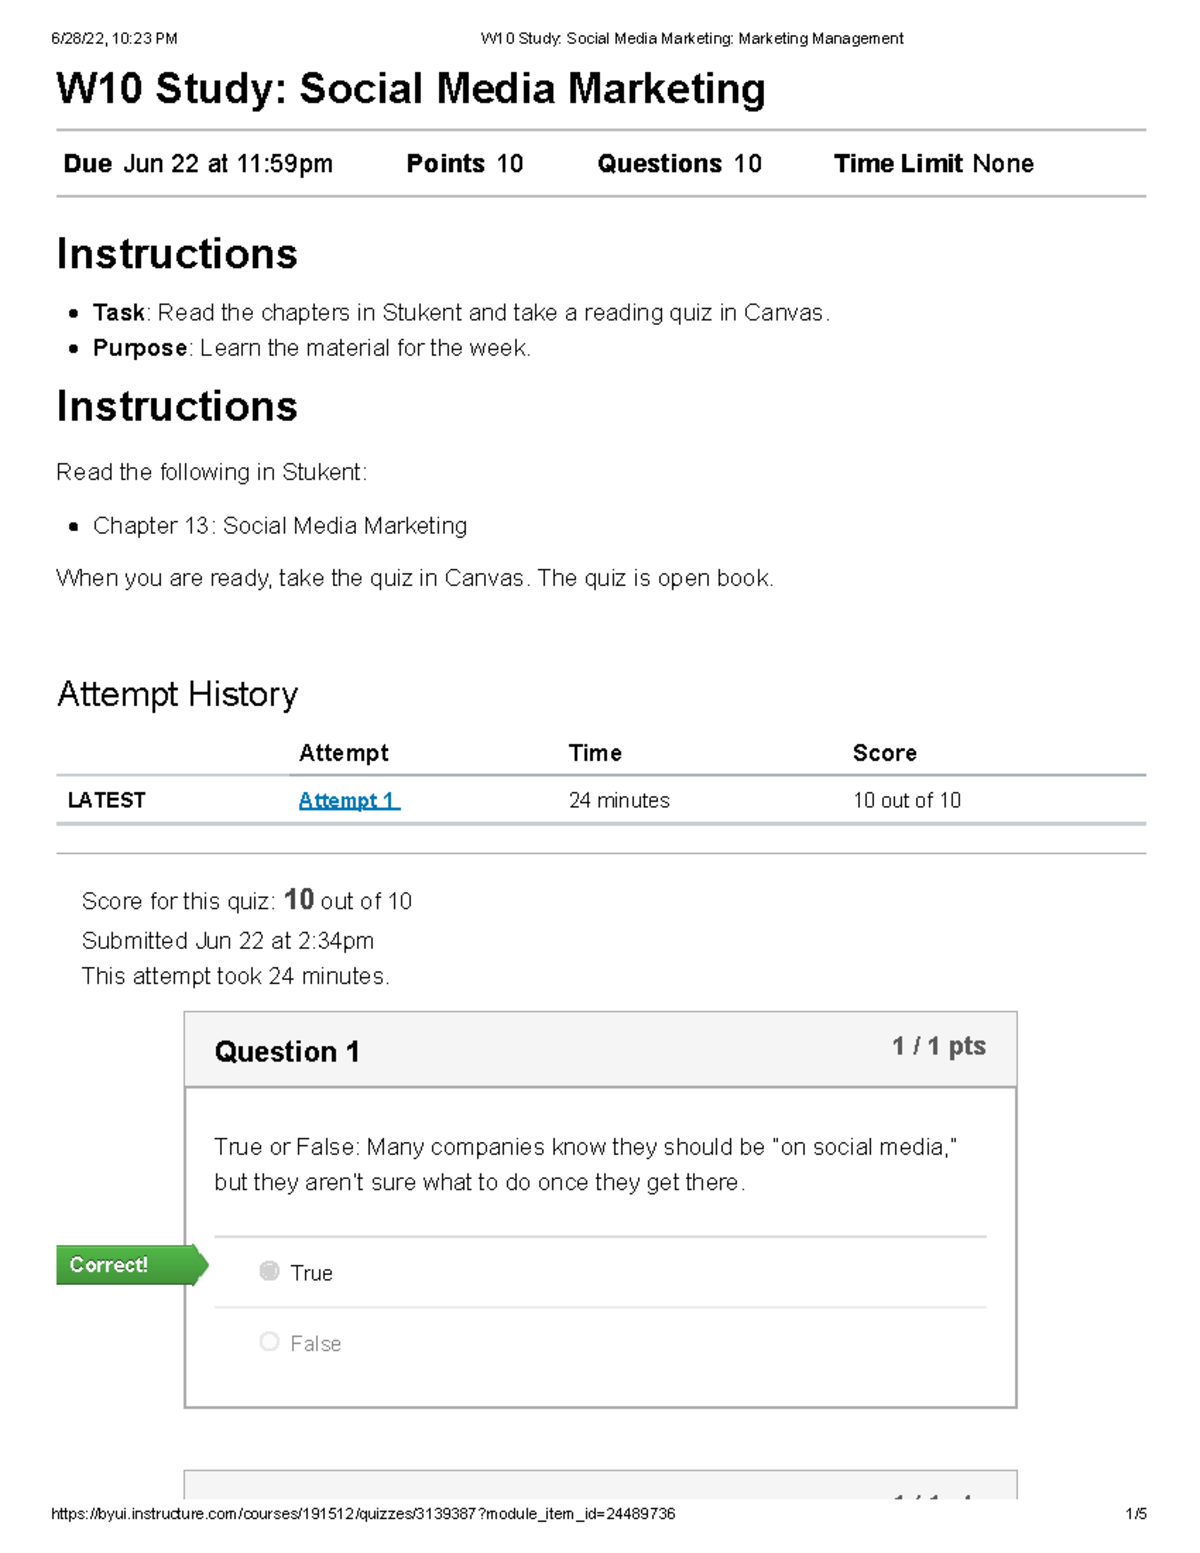This screenshot has width=1200, height=1553.
Task: Click the Due Jun 22 date text
Action: pyautogui.click(x=196, y=163)
